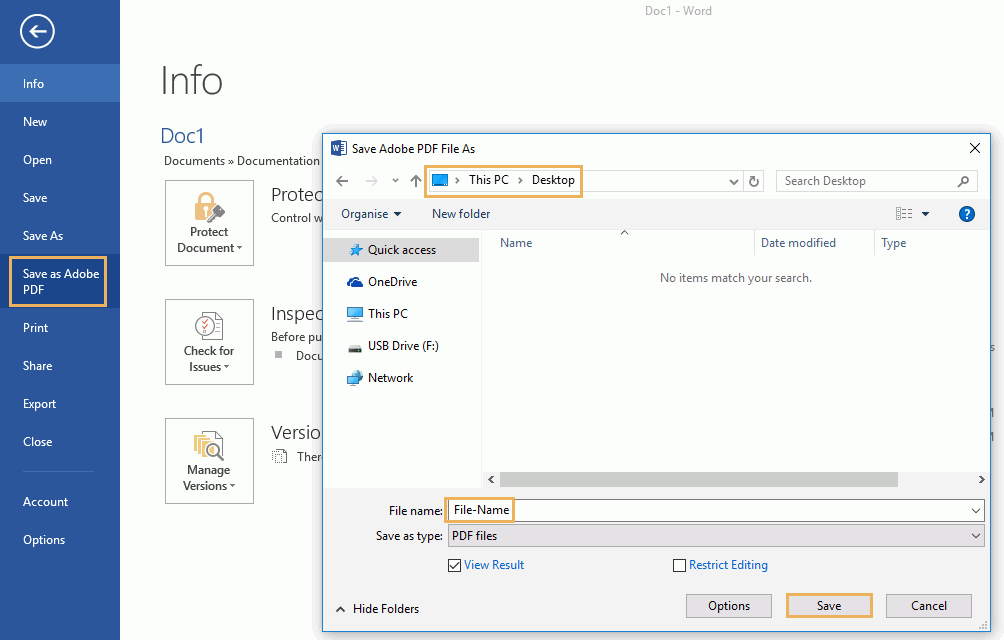Screen dimensions: 1004x640
Task: Collapse with Hide Folders
Action: pos(378,609)
